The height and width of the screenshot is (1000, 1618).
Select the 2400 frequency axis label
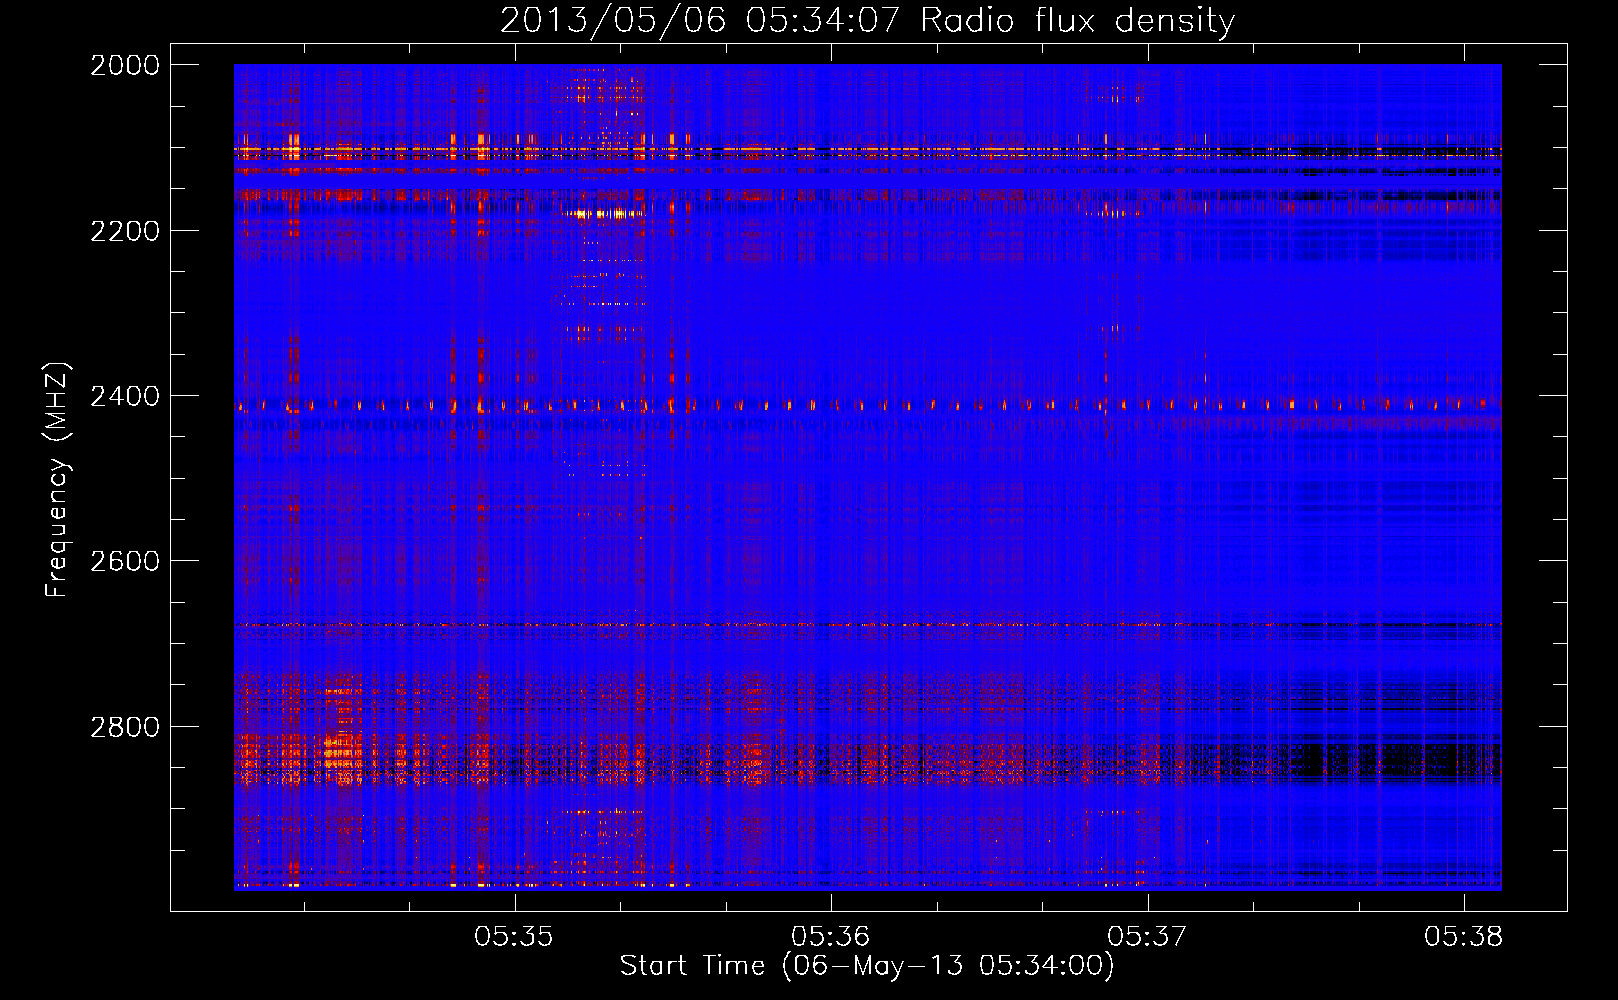(x=125, y=396)
